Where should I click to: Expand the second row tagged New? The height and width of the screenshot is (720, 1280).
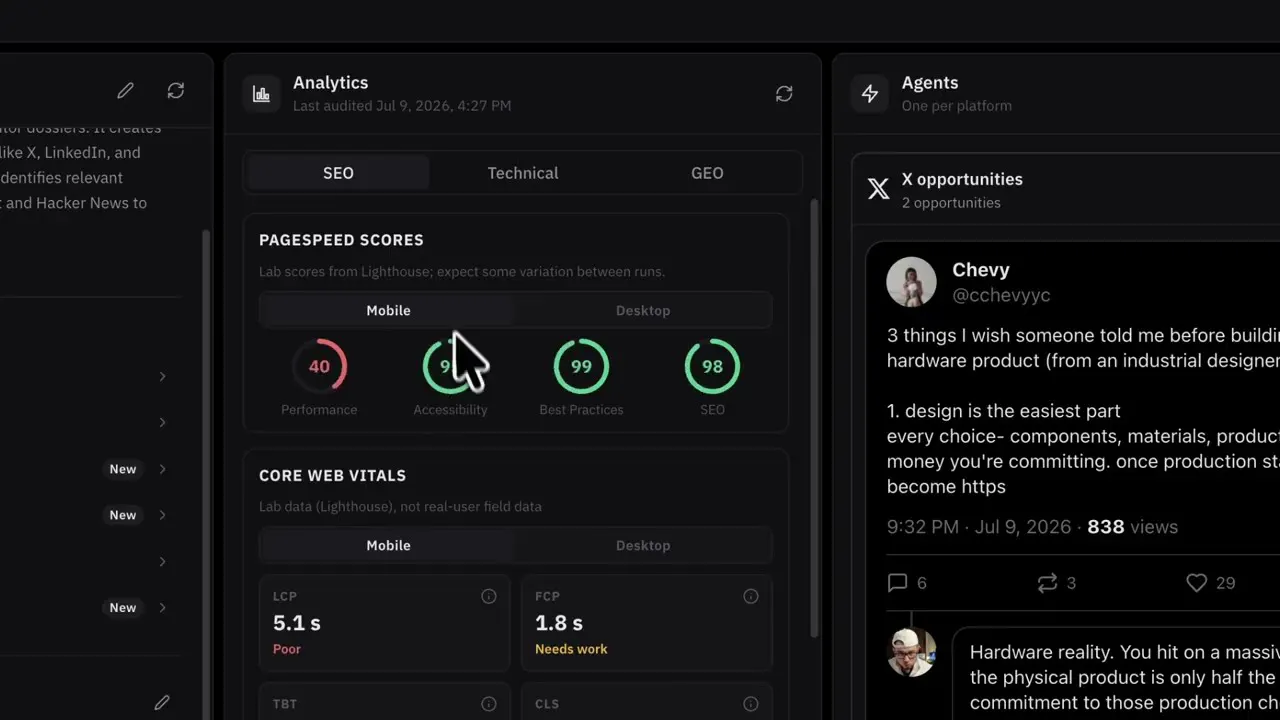point(162,515)
